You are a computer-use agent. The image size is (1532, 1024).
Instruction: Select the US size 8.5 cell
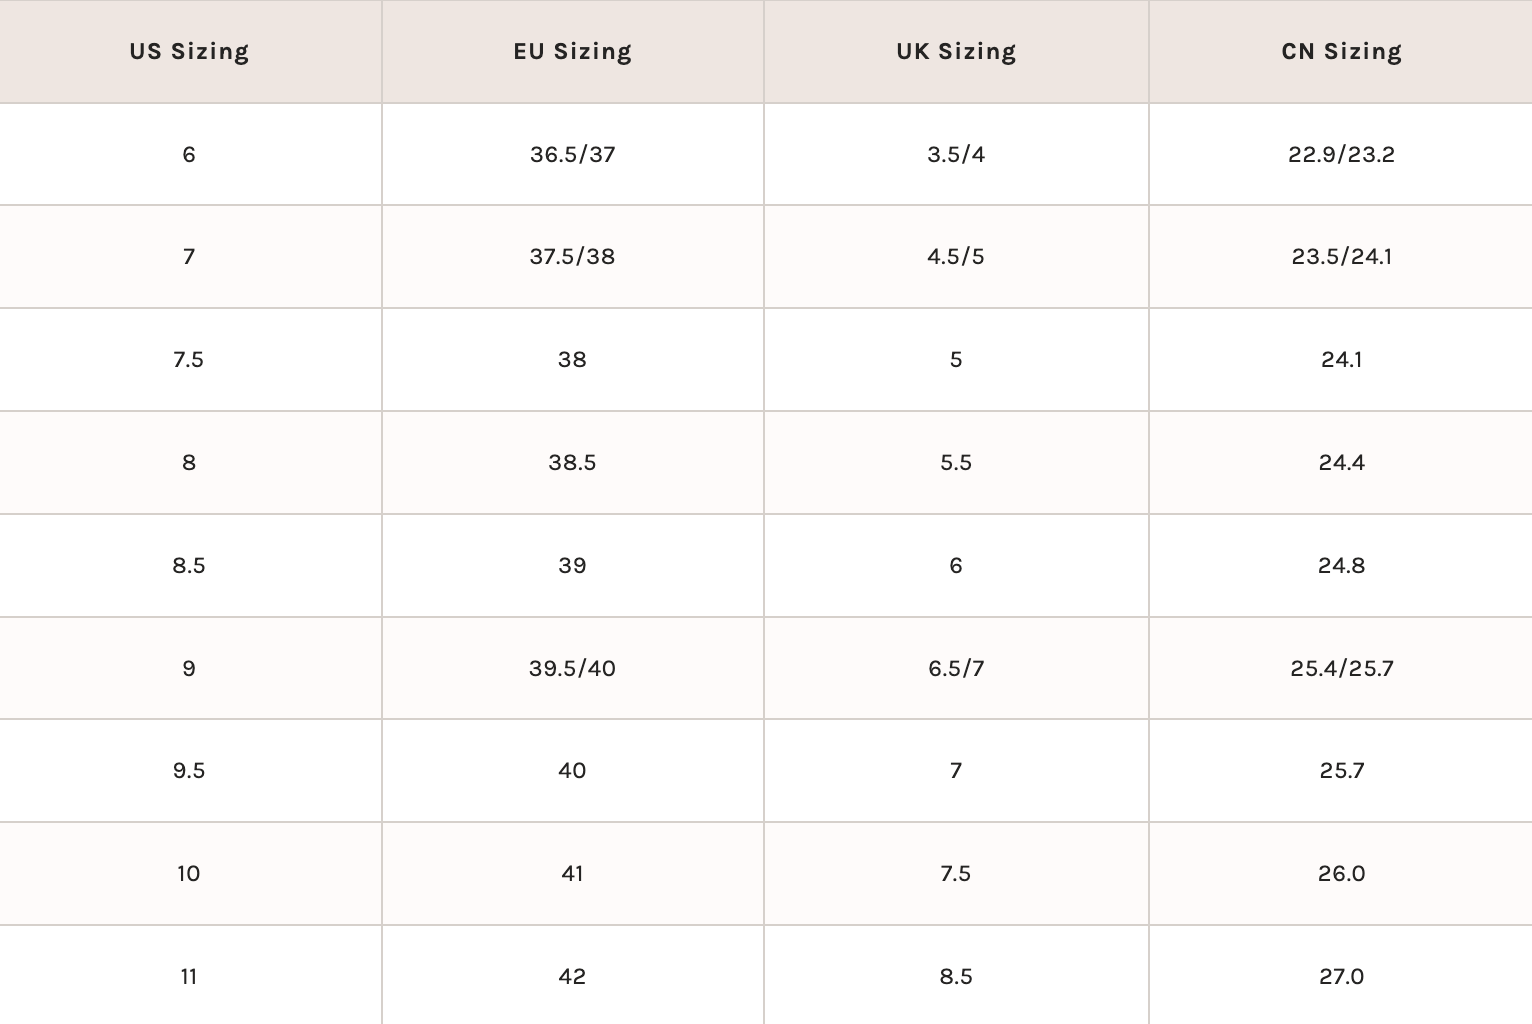189,566
